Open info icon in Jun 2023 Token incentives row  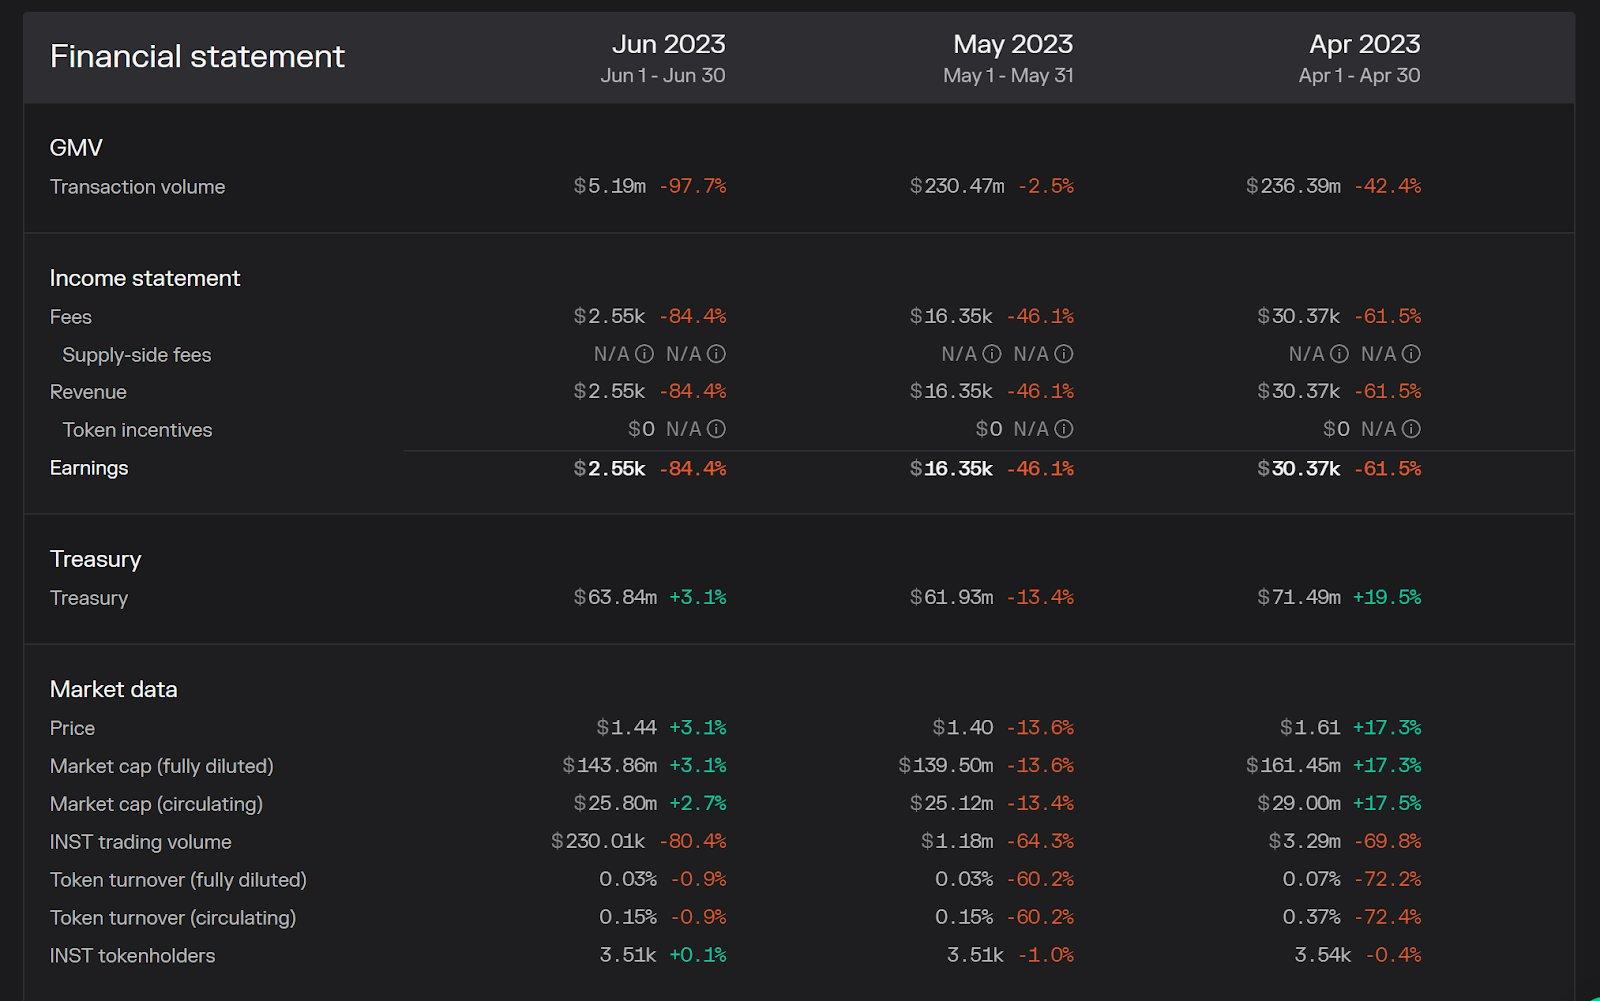click(x=716, y=429)
